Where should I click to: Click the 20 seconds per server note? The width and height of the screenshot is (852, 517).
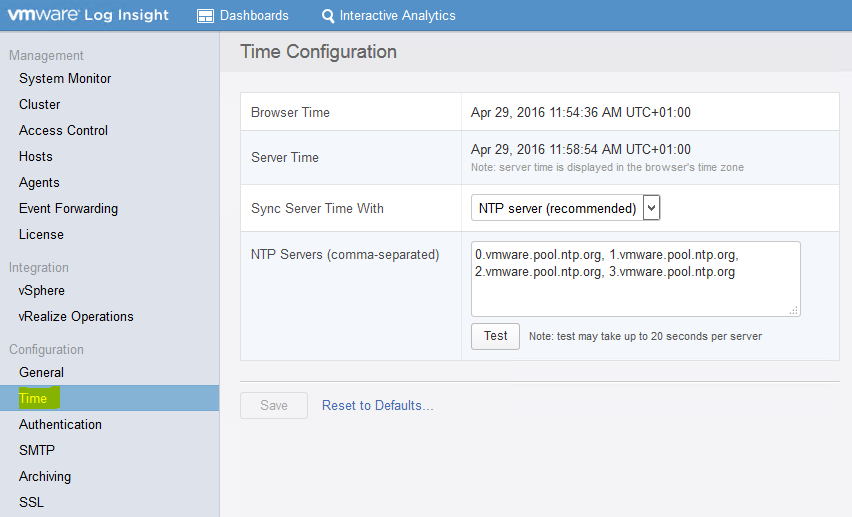pyautogui.click(x=645, y=337)
